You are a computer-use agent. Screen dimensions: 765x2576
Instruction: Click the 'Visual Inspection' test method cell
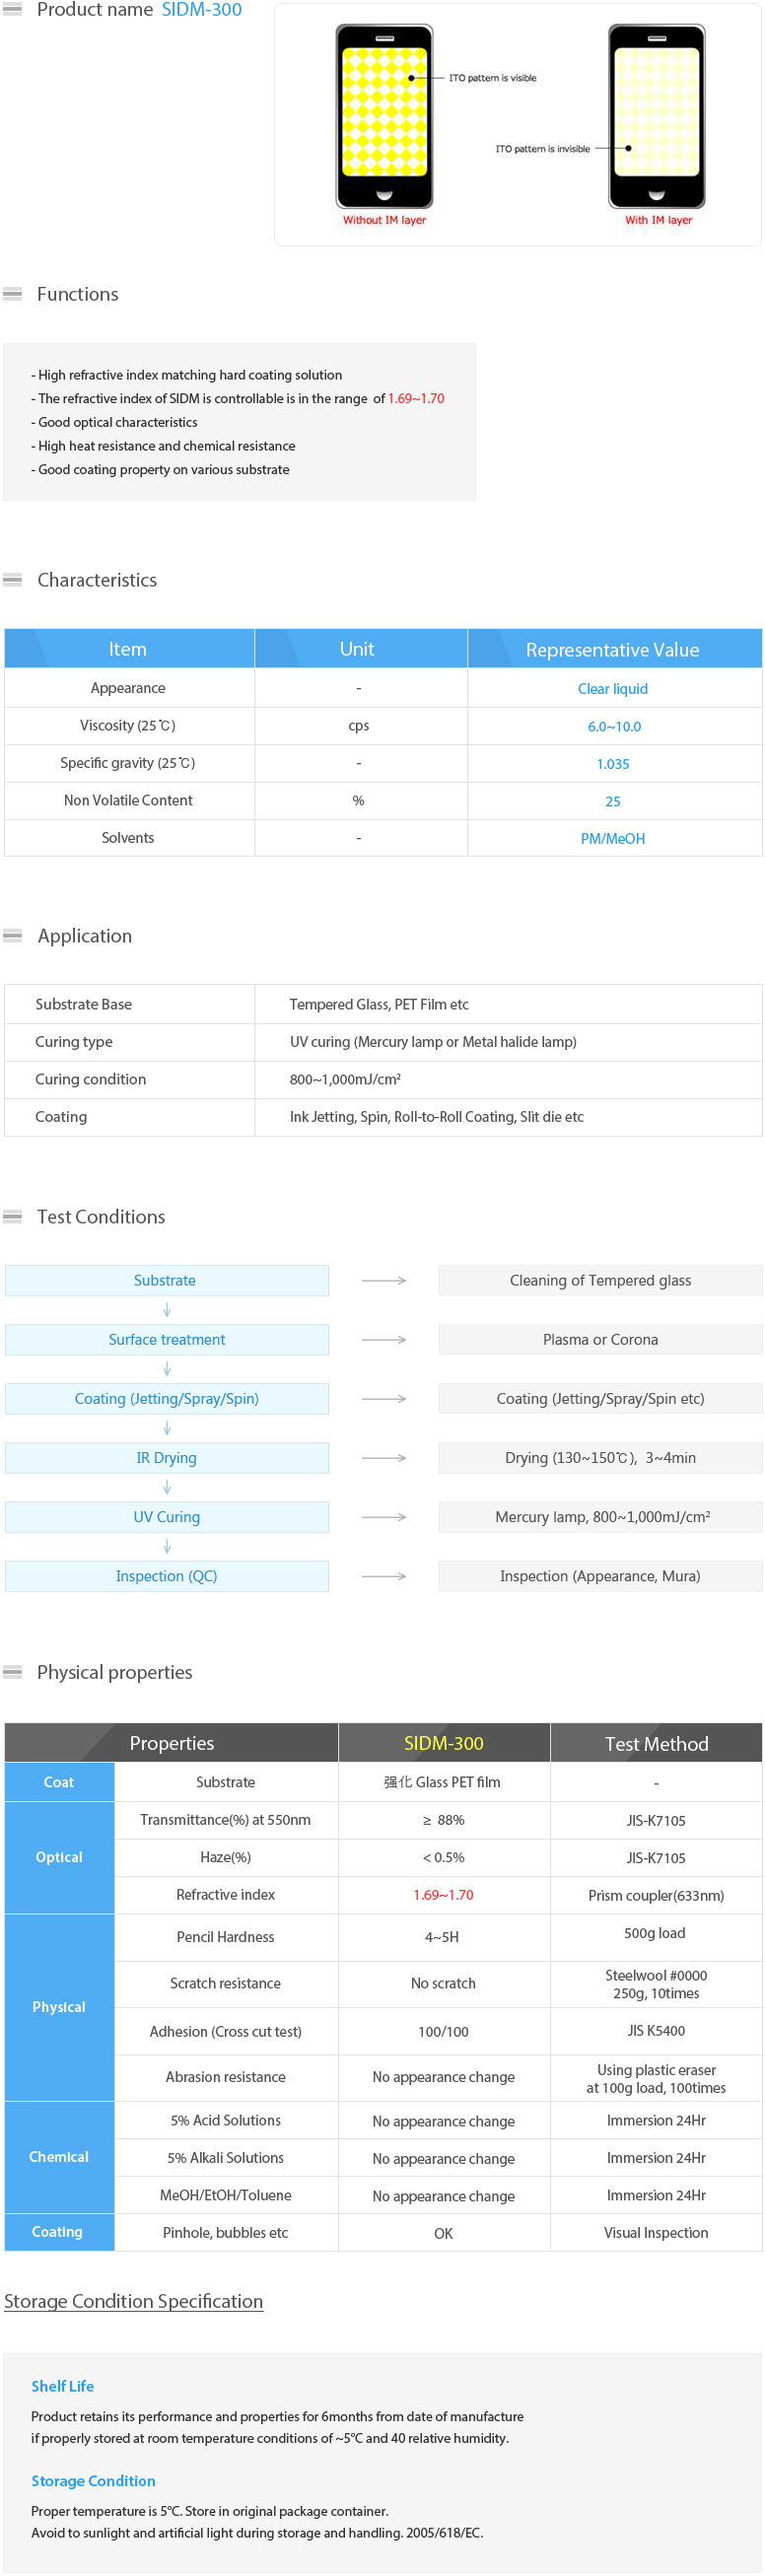656,2233
